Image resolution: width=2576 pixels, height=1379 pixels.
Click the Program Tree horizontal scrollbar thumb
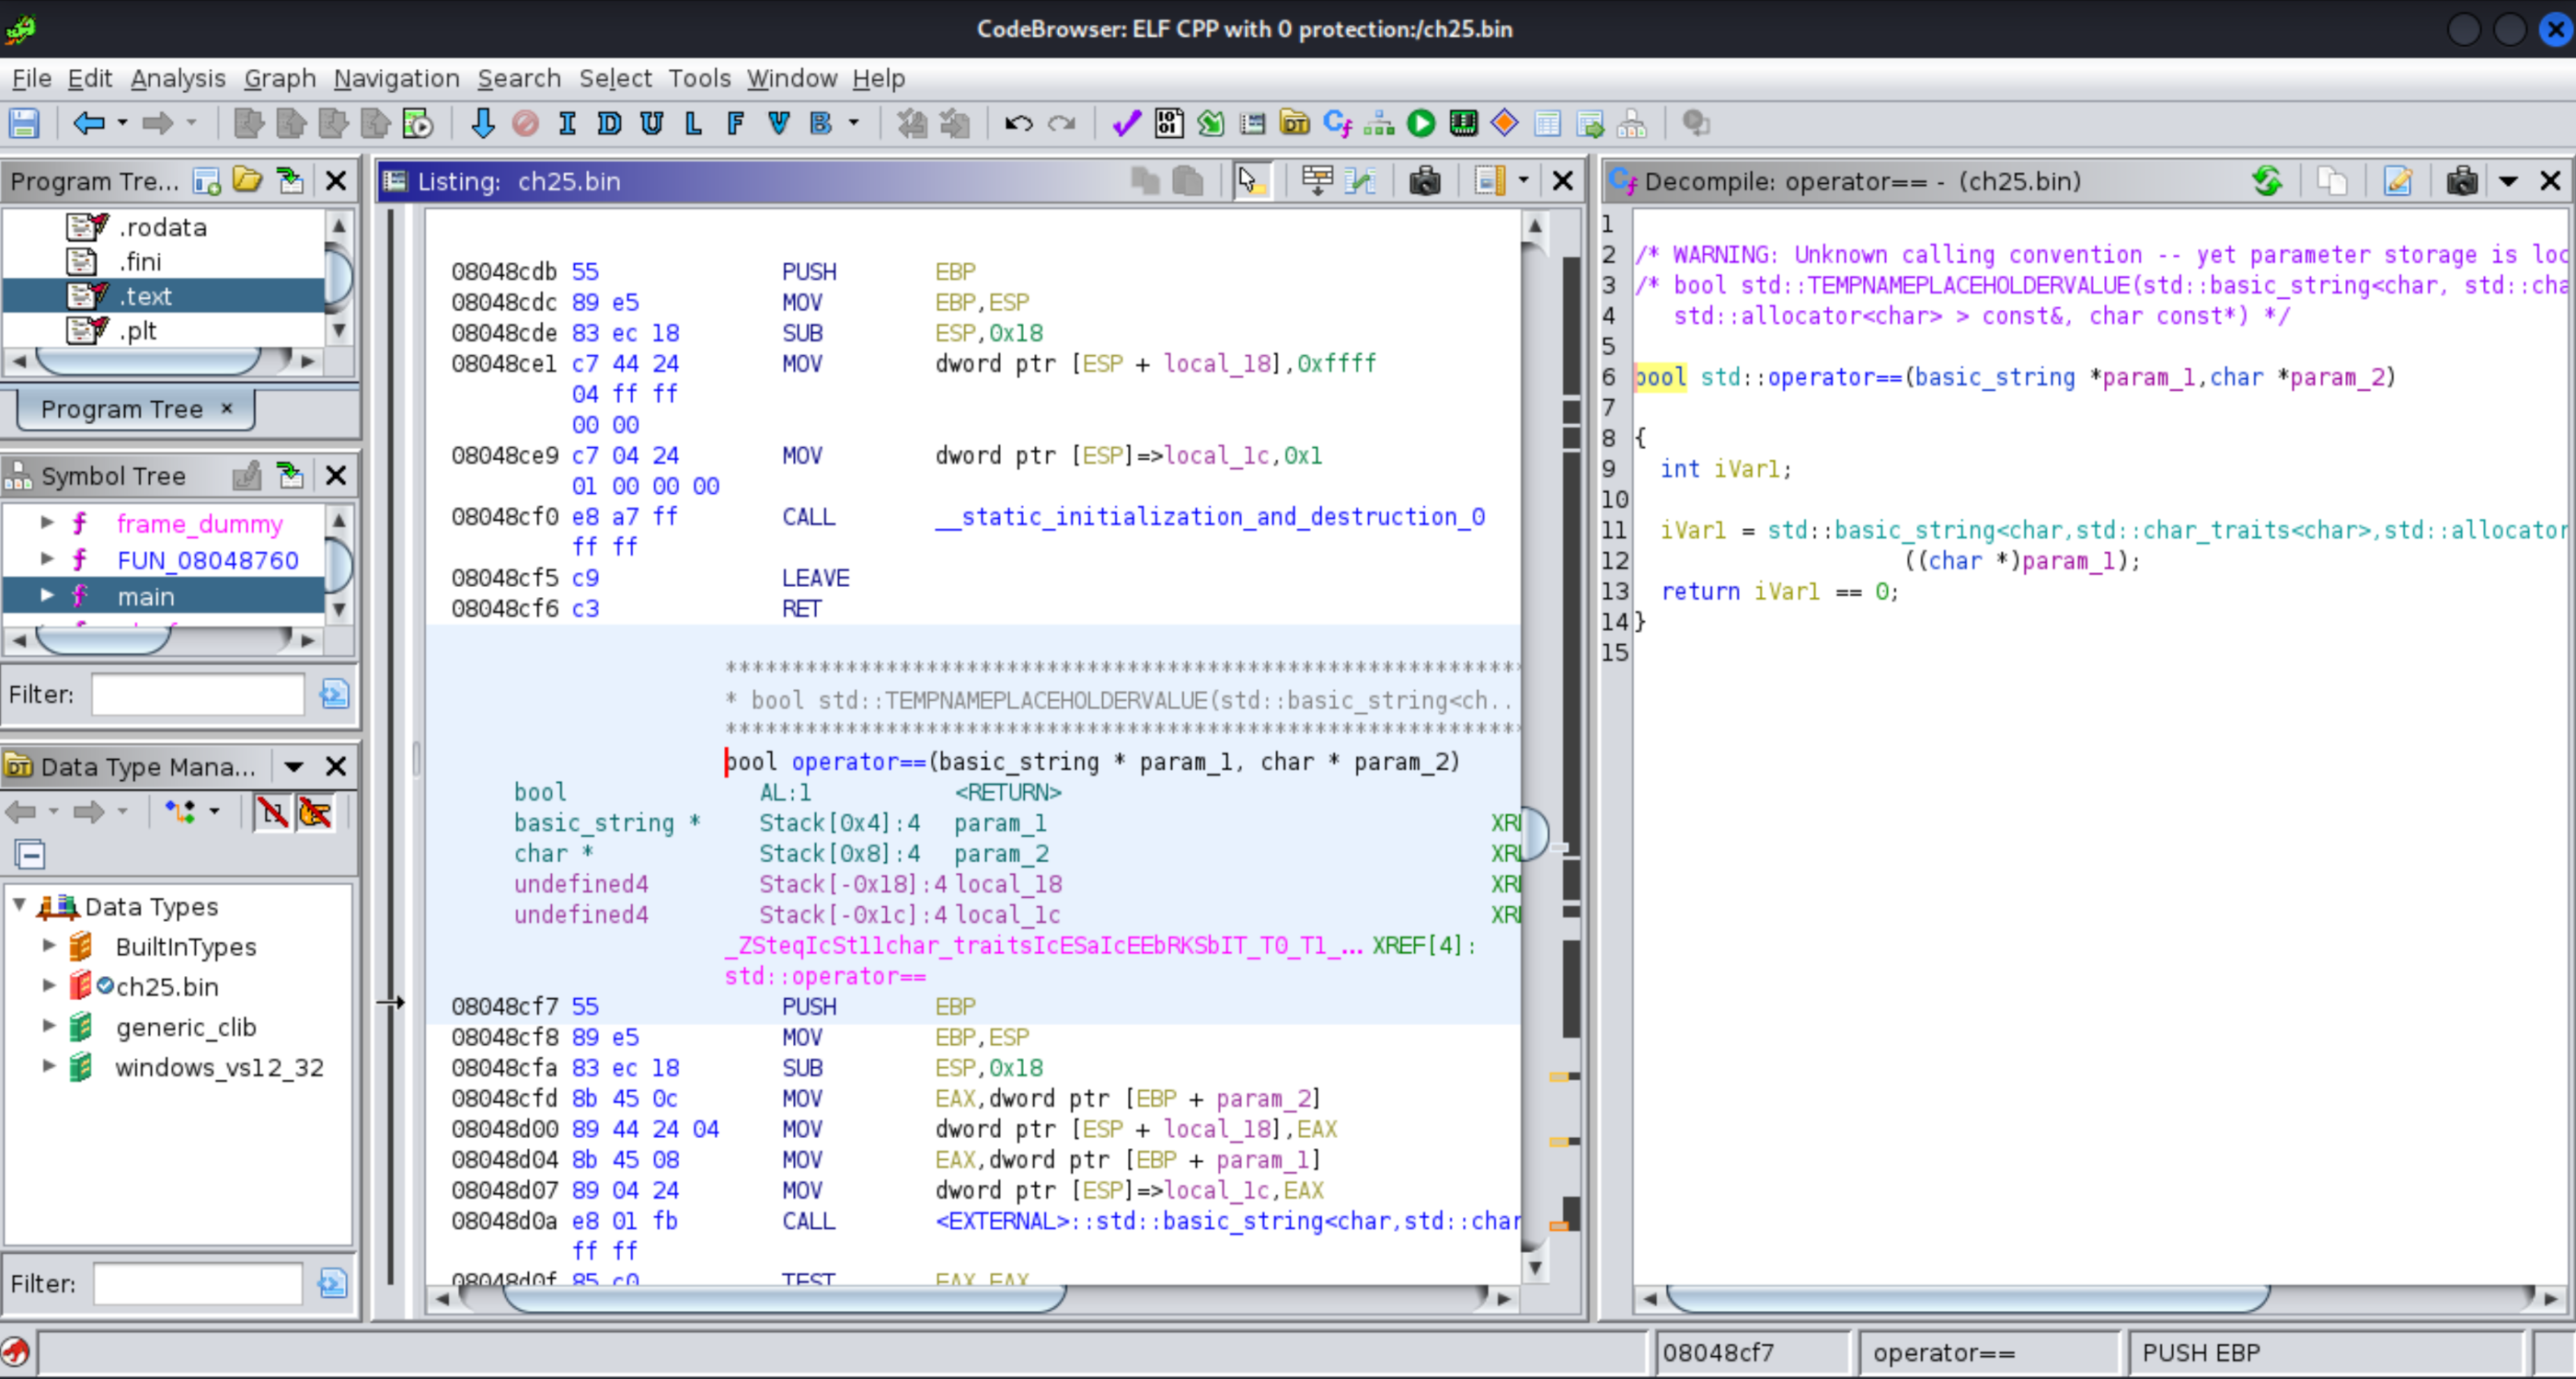(148, 360)
